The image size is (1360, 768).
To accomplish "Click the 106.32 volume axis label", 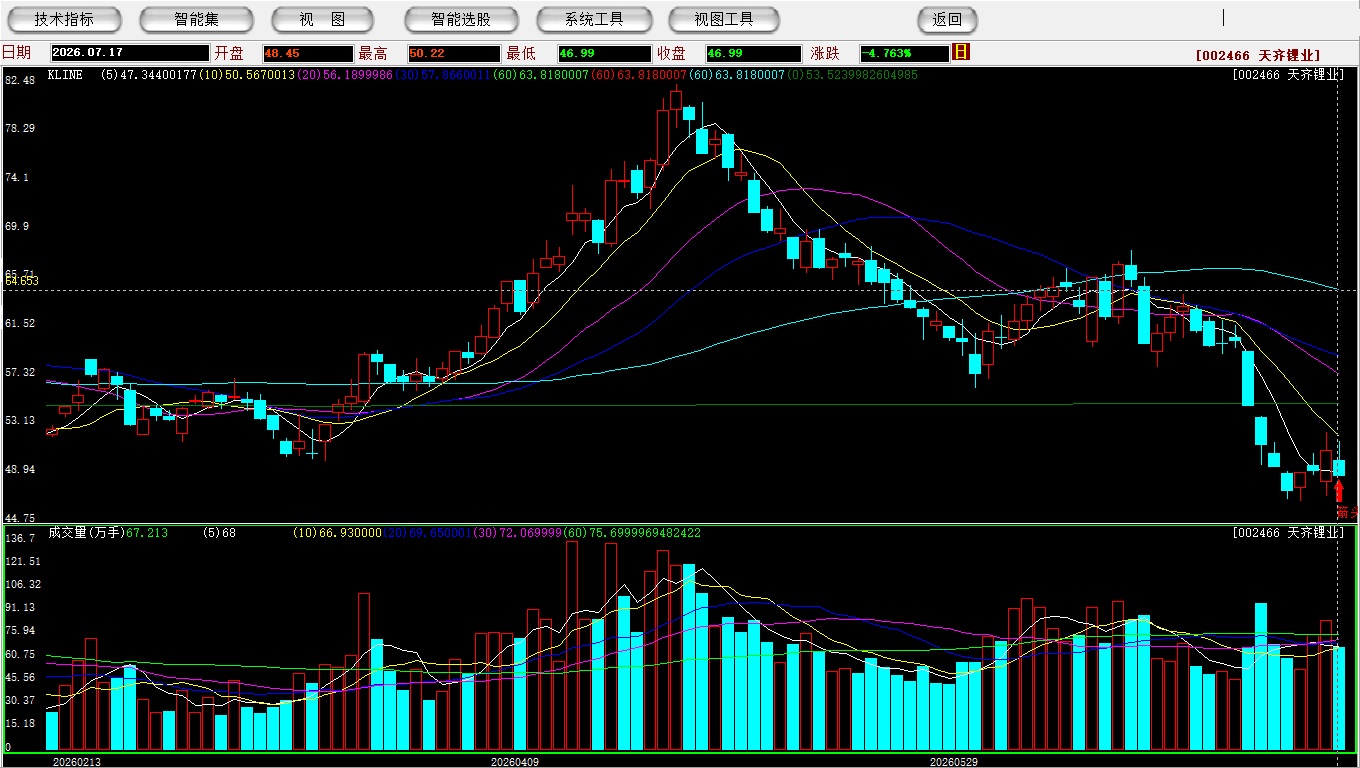I will (22, 584).
